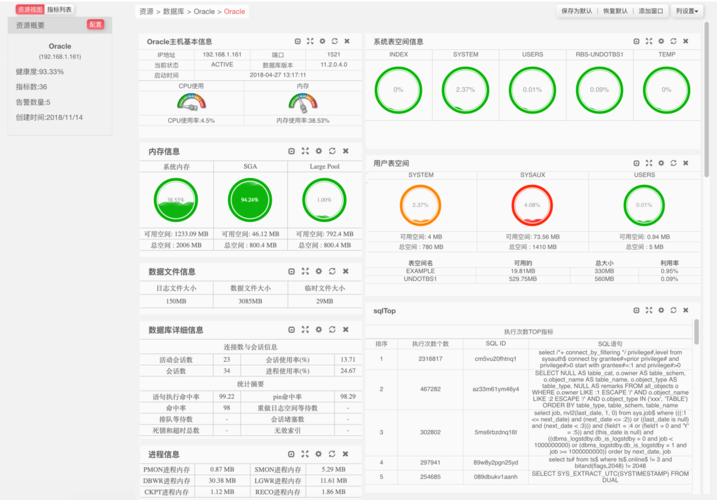Open the grey Oracle breadcrumb link
This screenshot has height=500, width=717.
pos(204,11)
